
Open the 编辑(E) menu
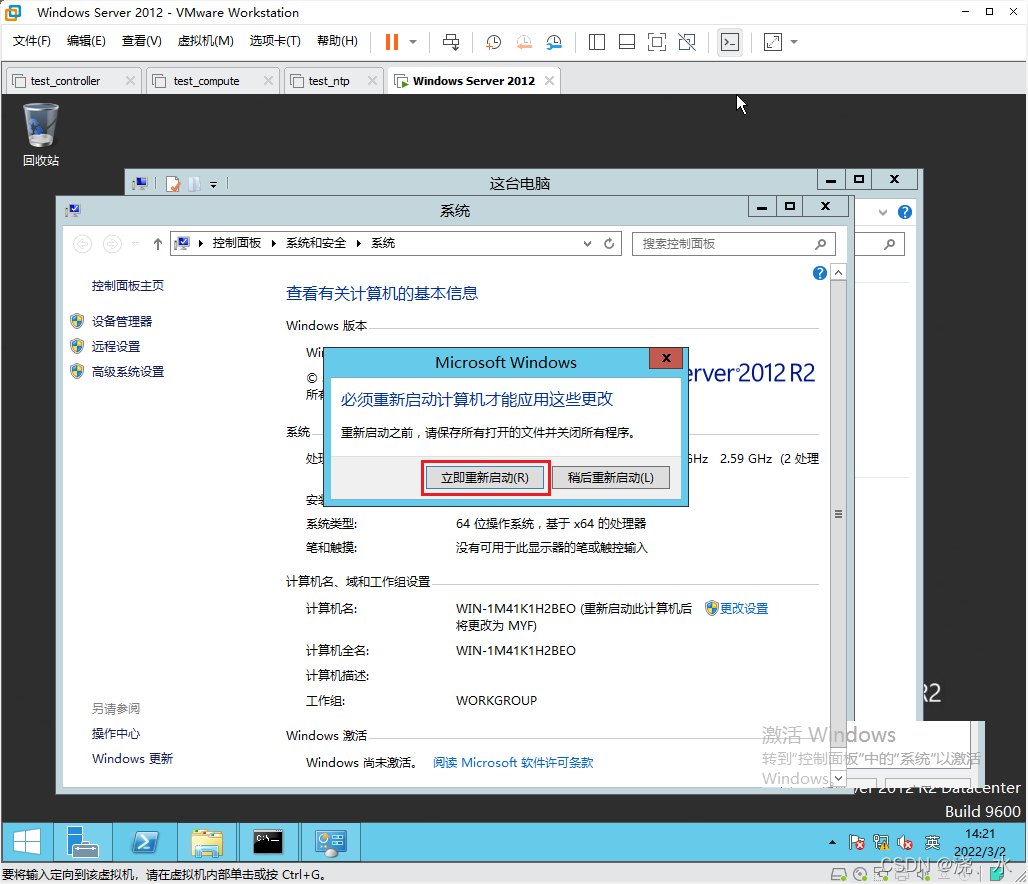(86, 41)
